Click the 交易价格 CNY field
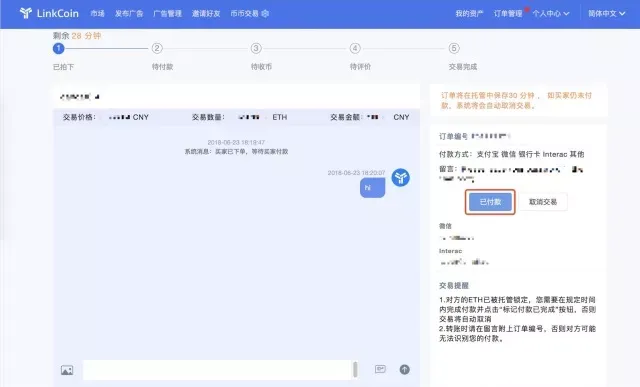The height and width of the screenshot is (387, 640). (106, 117)
